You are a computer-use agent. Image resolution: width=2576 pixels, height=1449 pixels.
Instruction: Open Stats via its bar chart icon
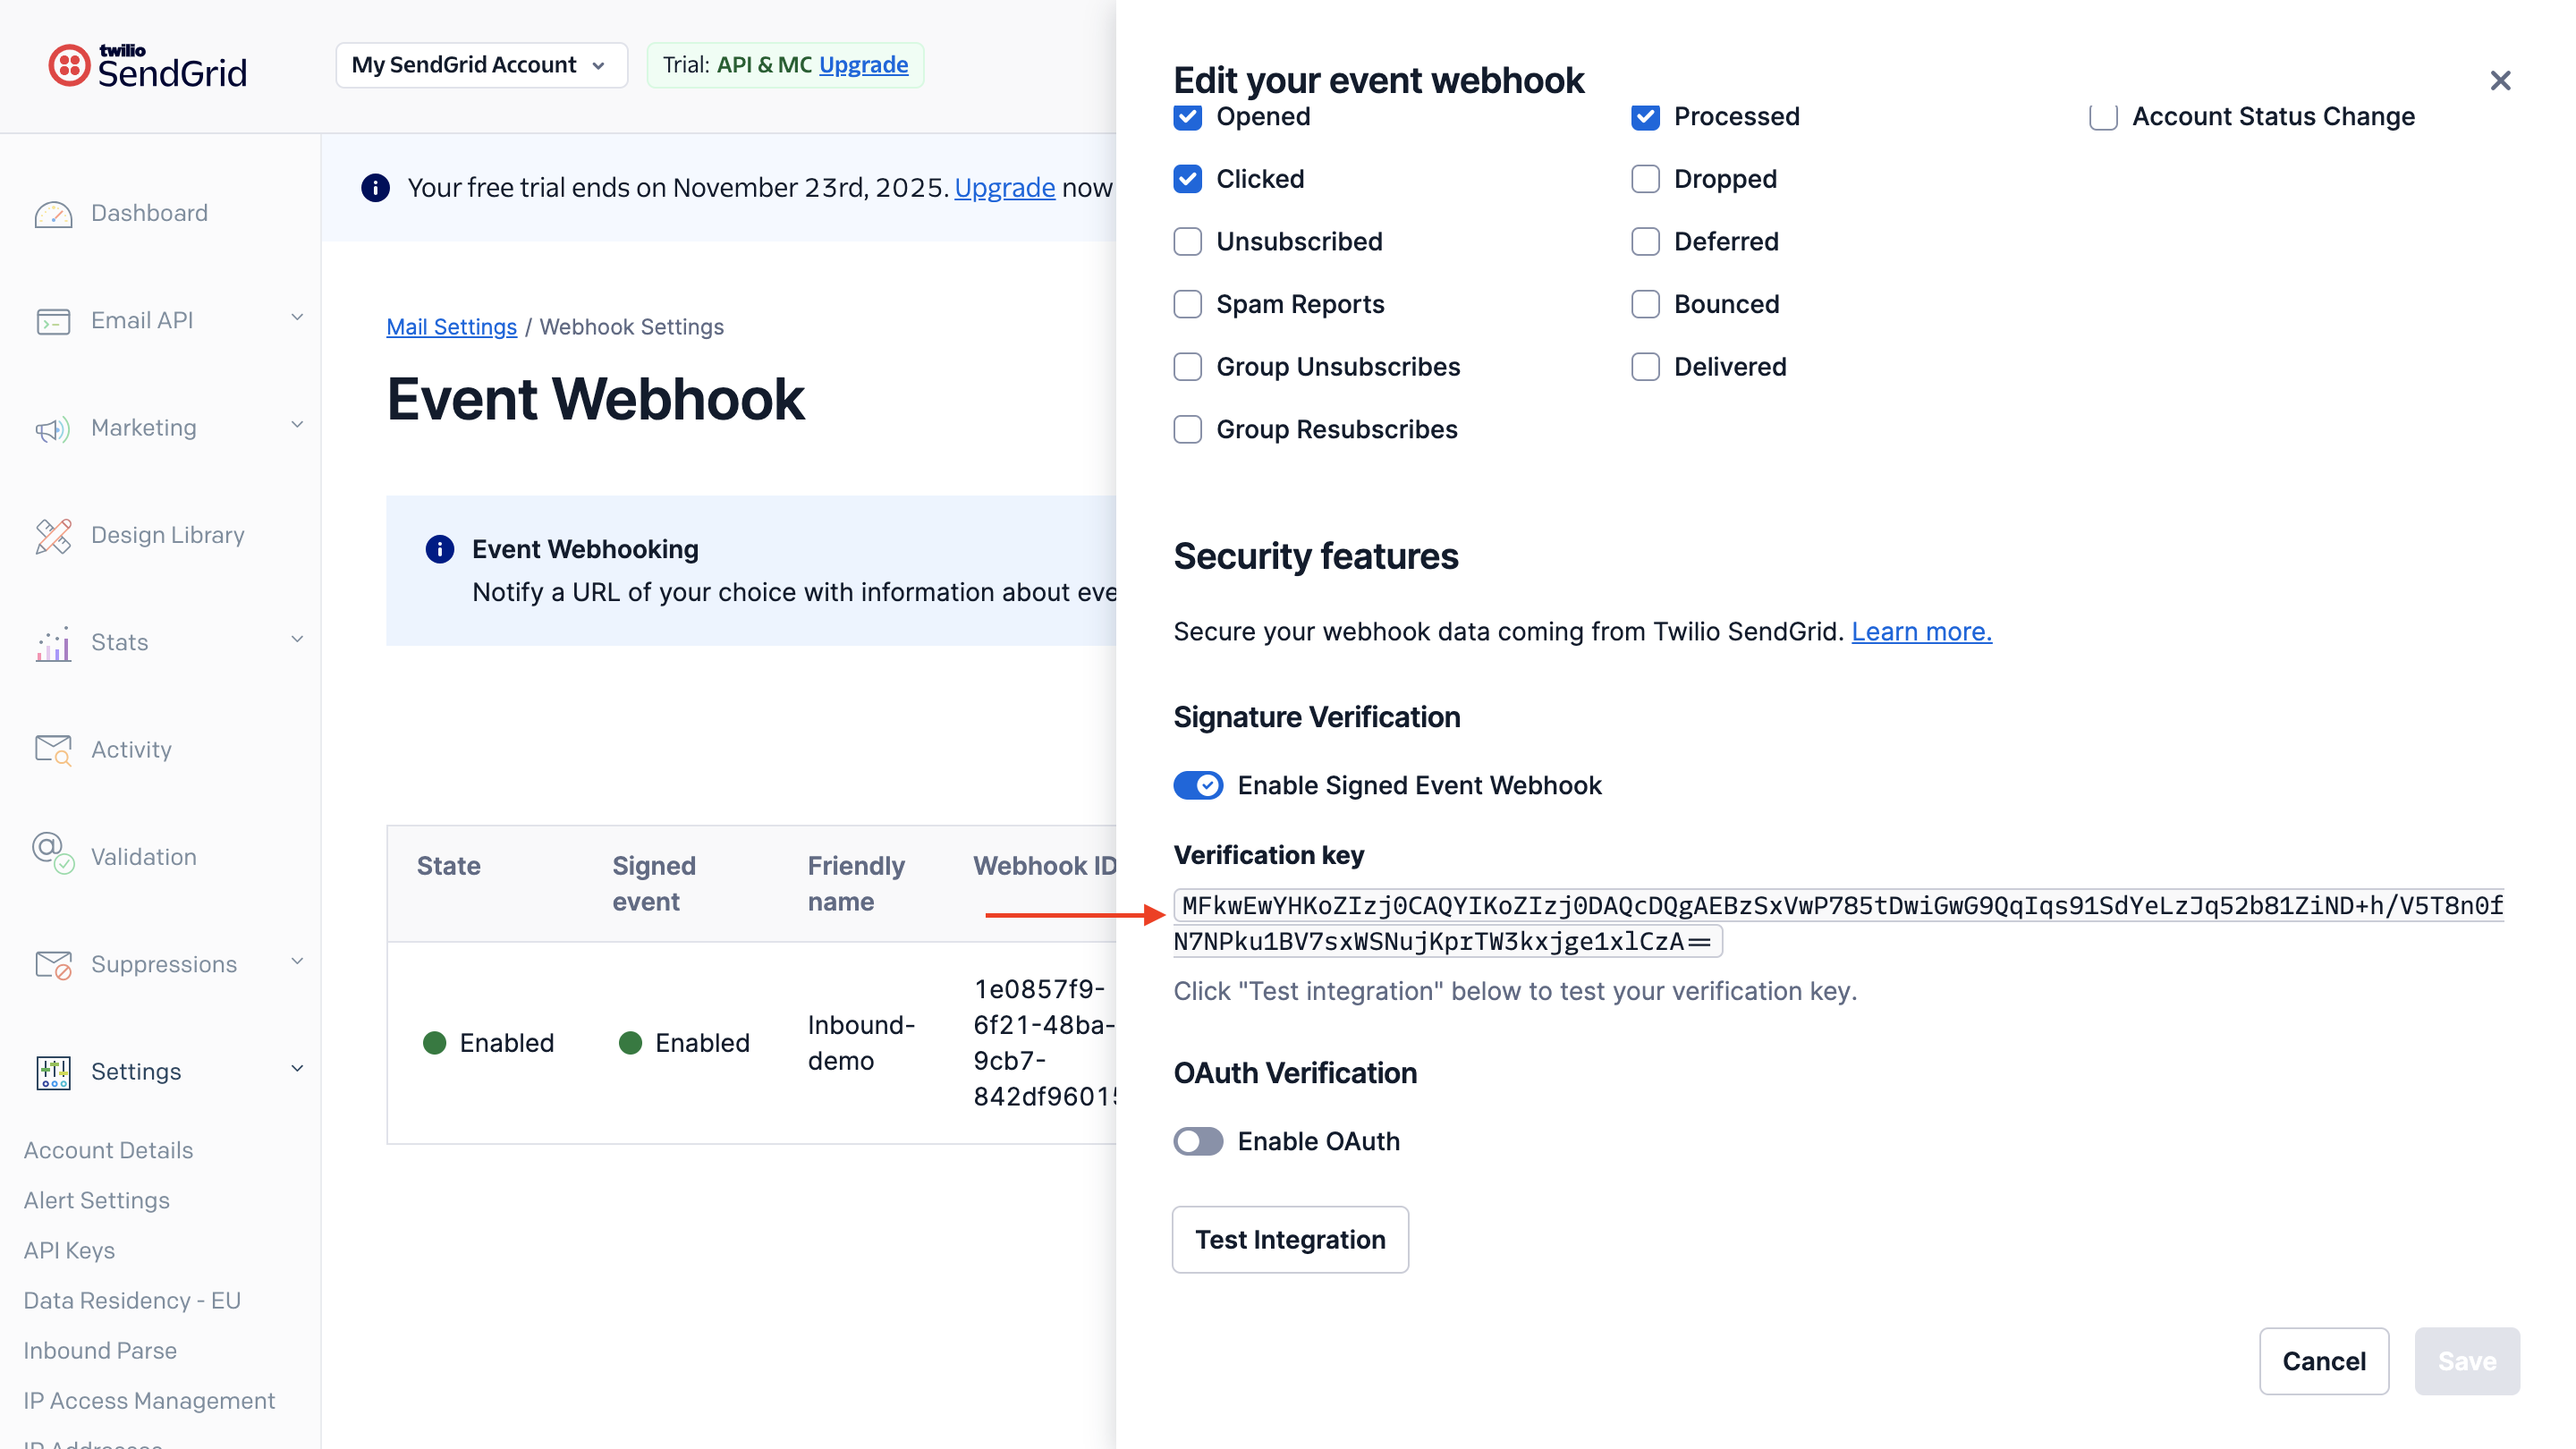(52, 644)
